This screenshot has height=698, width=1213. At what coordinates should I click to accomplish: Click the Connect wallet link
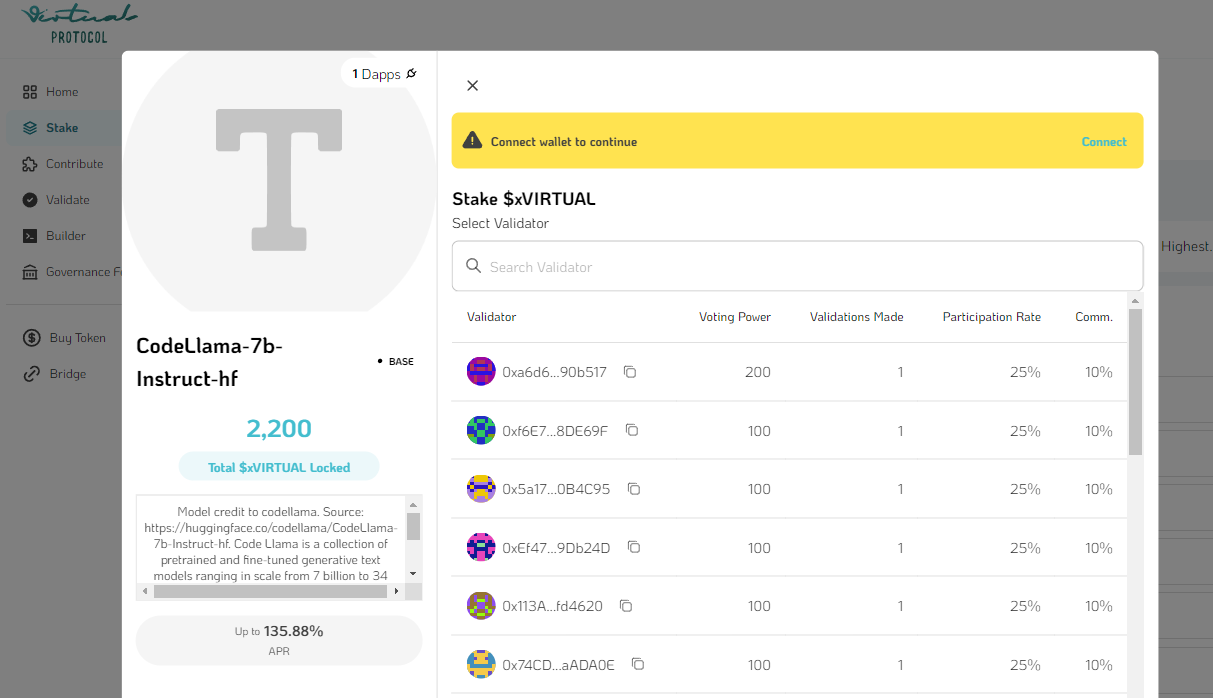click(x=1104, y=142)
